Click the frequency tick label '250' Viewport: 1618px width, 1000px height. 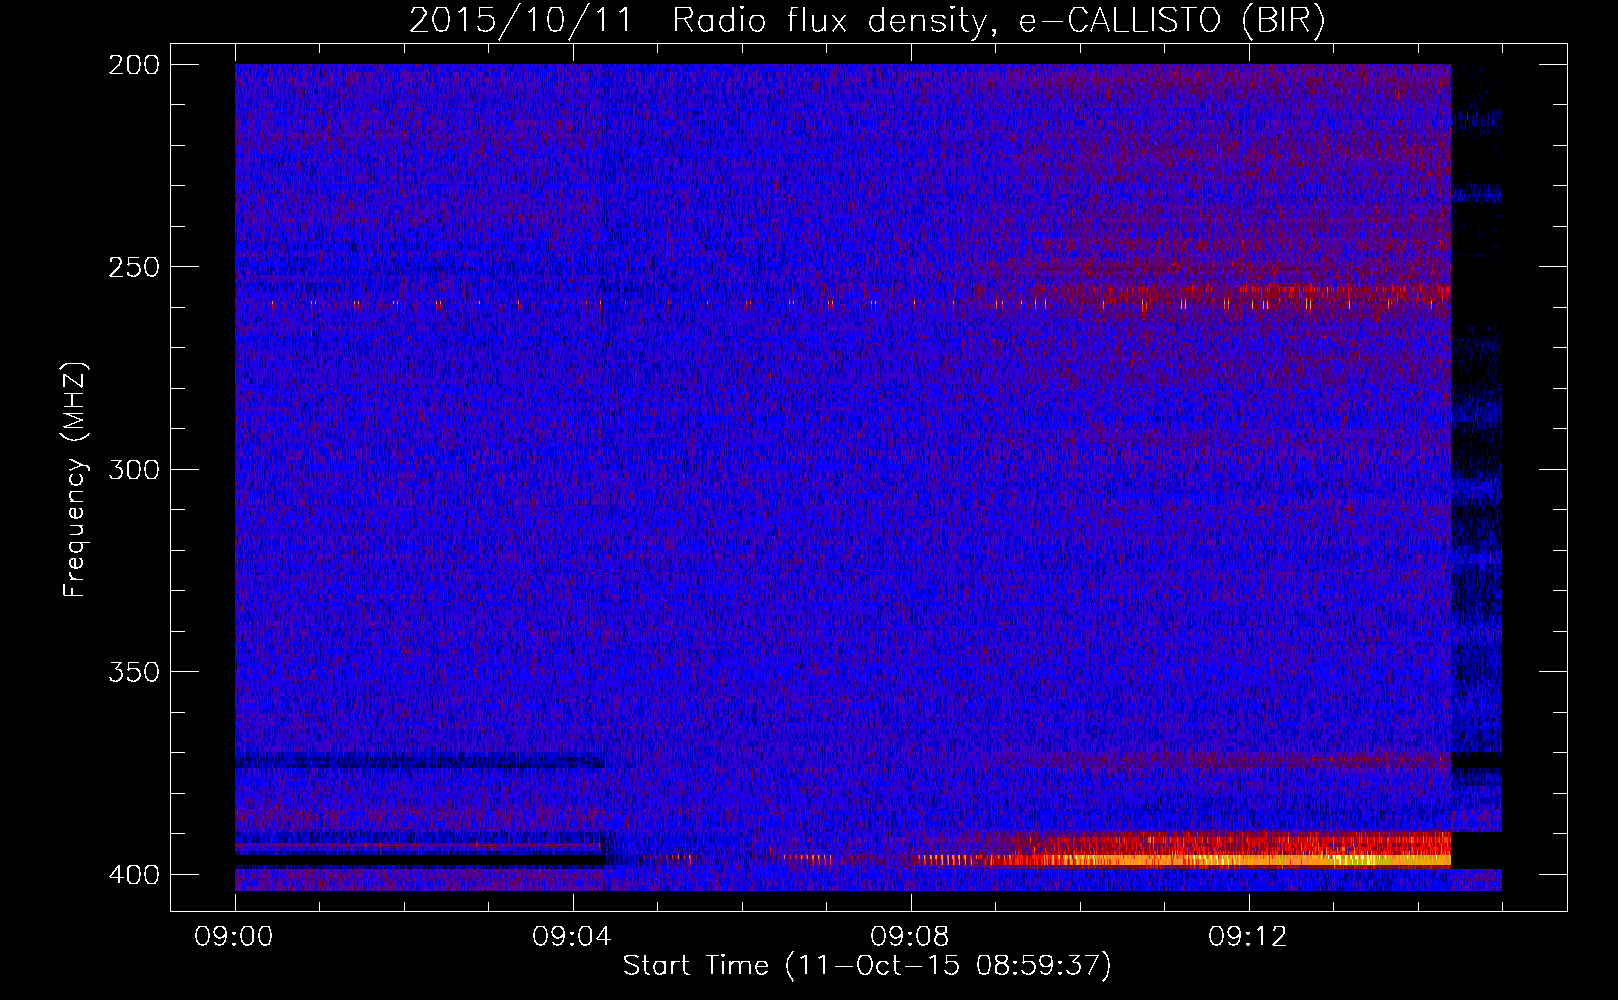point(134,267)
